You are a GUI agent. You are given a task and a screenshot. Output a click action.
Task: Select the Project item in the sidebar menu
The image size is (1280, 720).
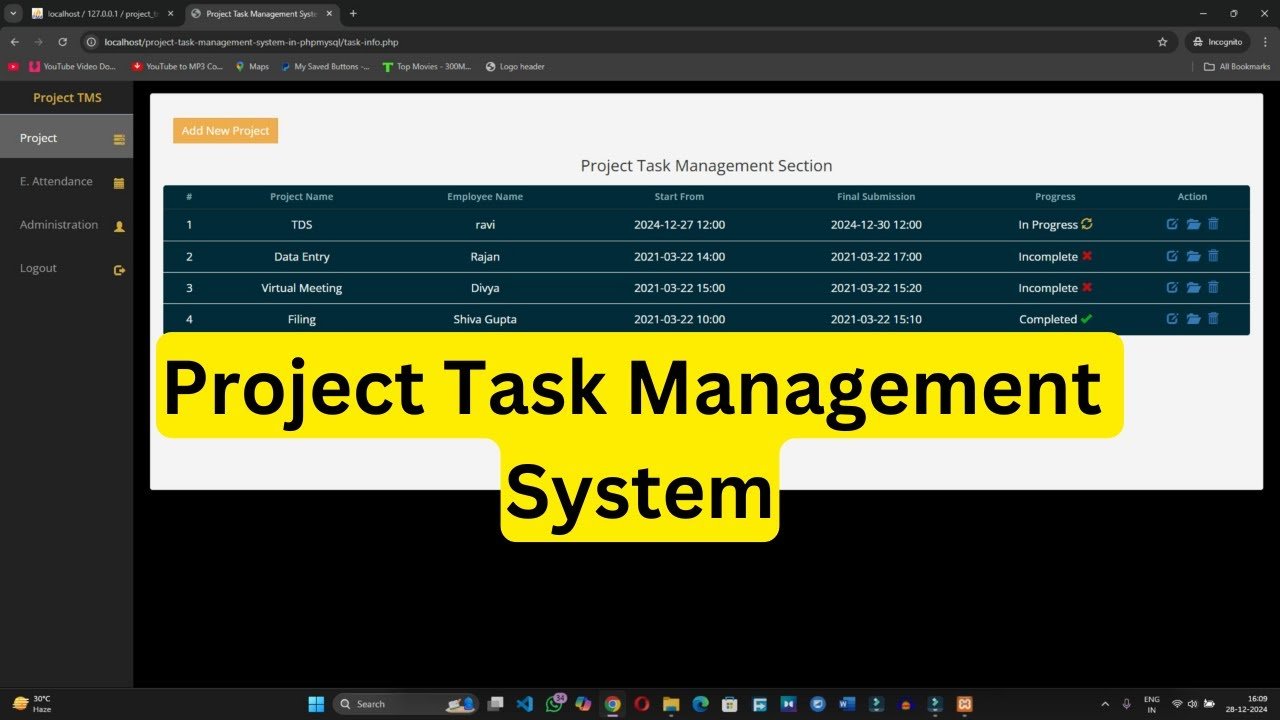[x=38, y=138]
